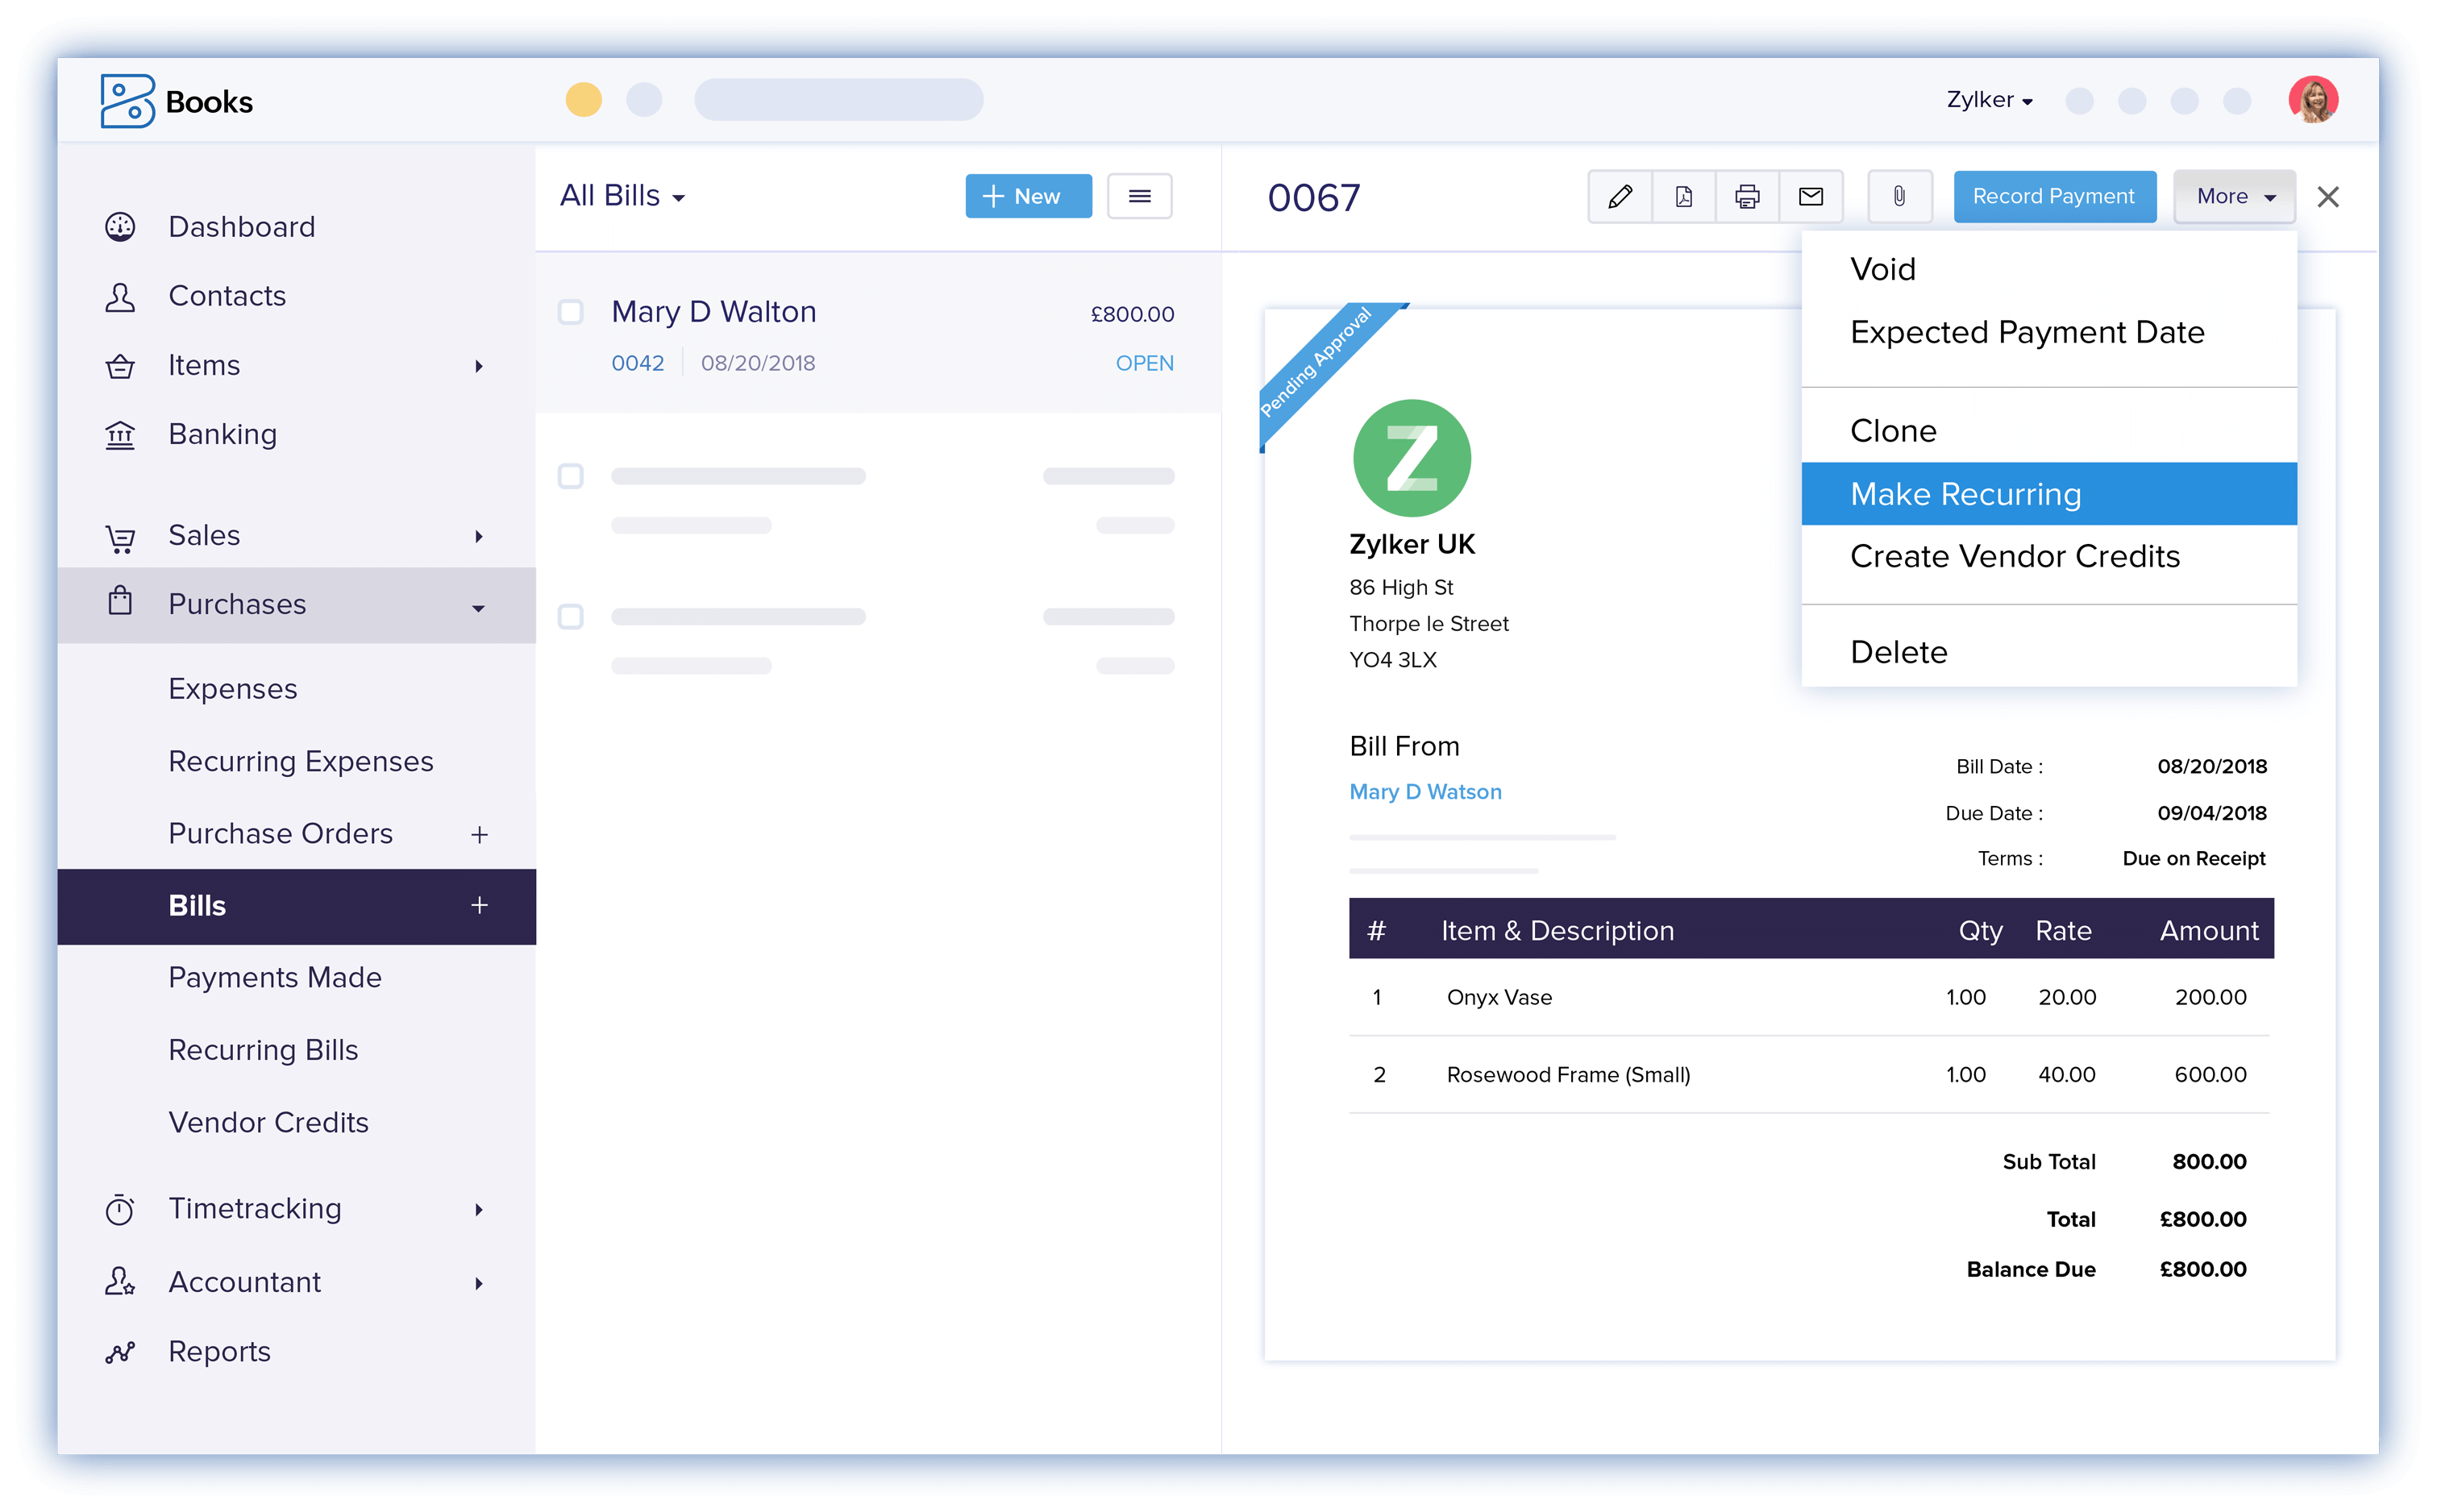This screenshot has width=2437, height=1512.
Task: Click the email icon for bill 0067
Action: pos(1811,195)
